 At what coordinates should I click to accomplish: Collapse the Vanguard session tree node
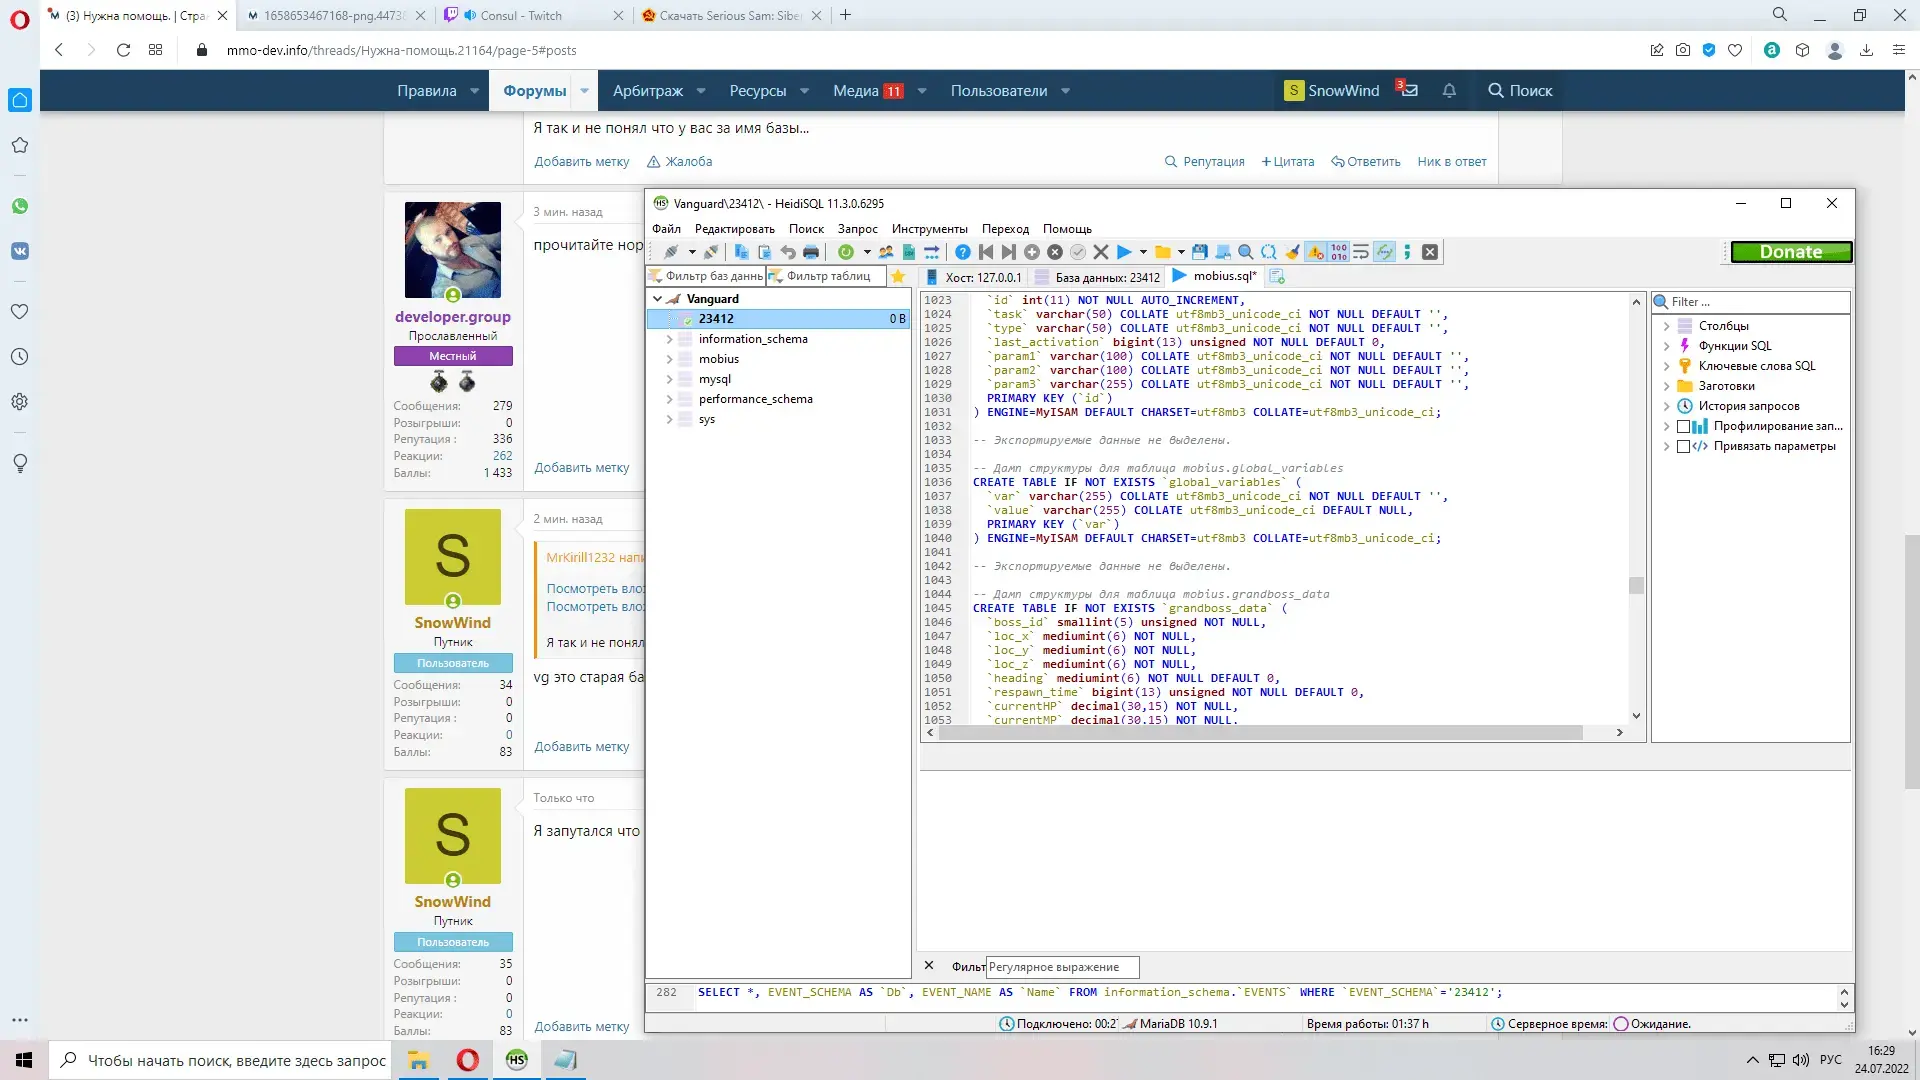pyautogui.click(x=657, y=299)
